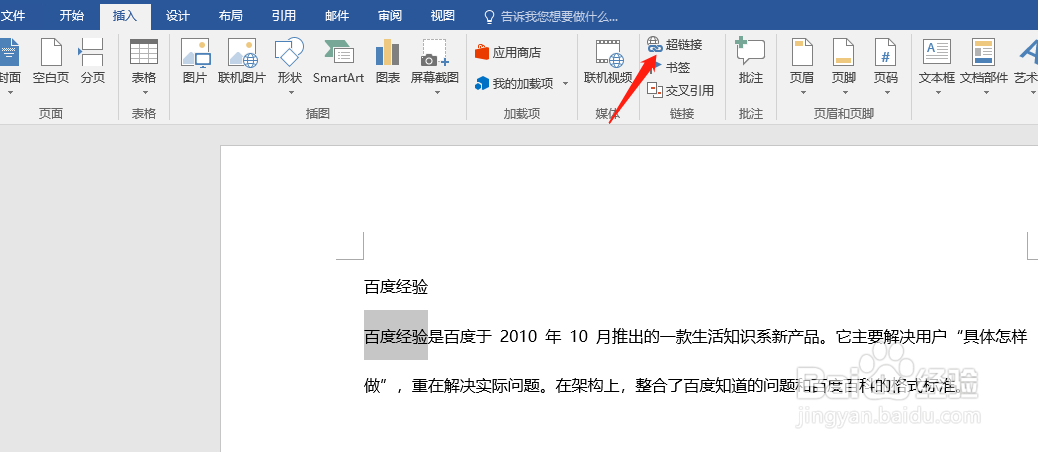Open the File (文件) tab
This screenshot has width=1038, height=452.
tap(13, 16)
